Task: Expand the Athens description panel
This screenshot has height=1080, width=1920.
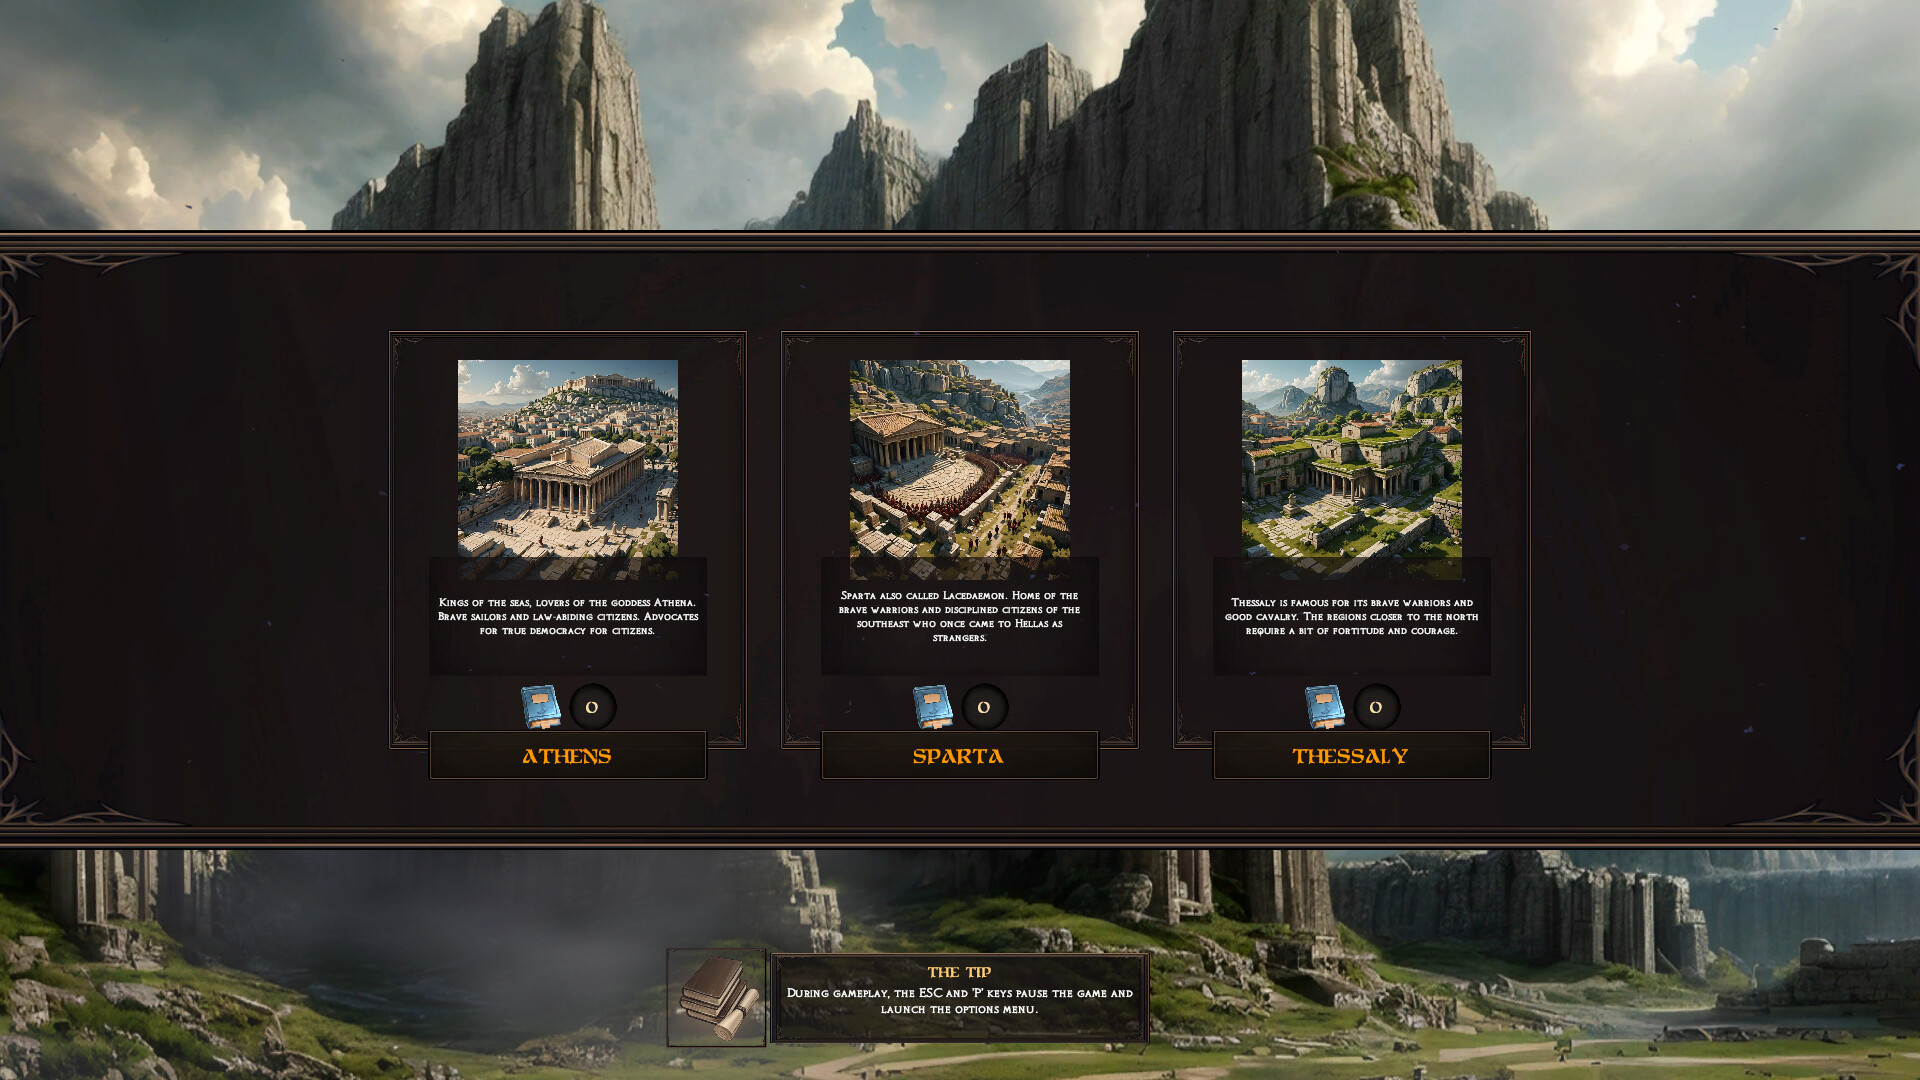Action: [x=567, y=617]
